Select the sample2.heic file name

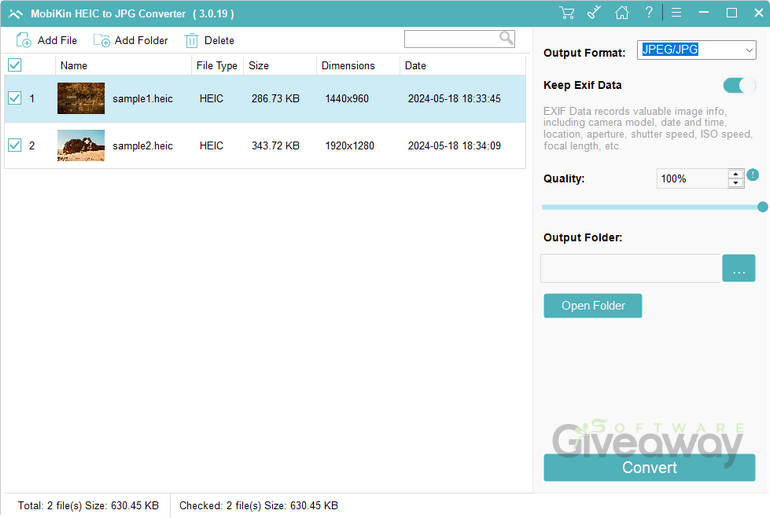coord(142,146)
